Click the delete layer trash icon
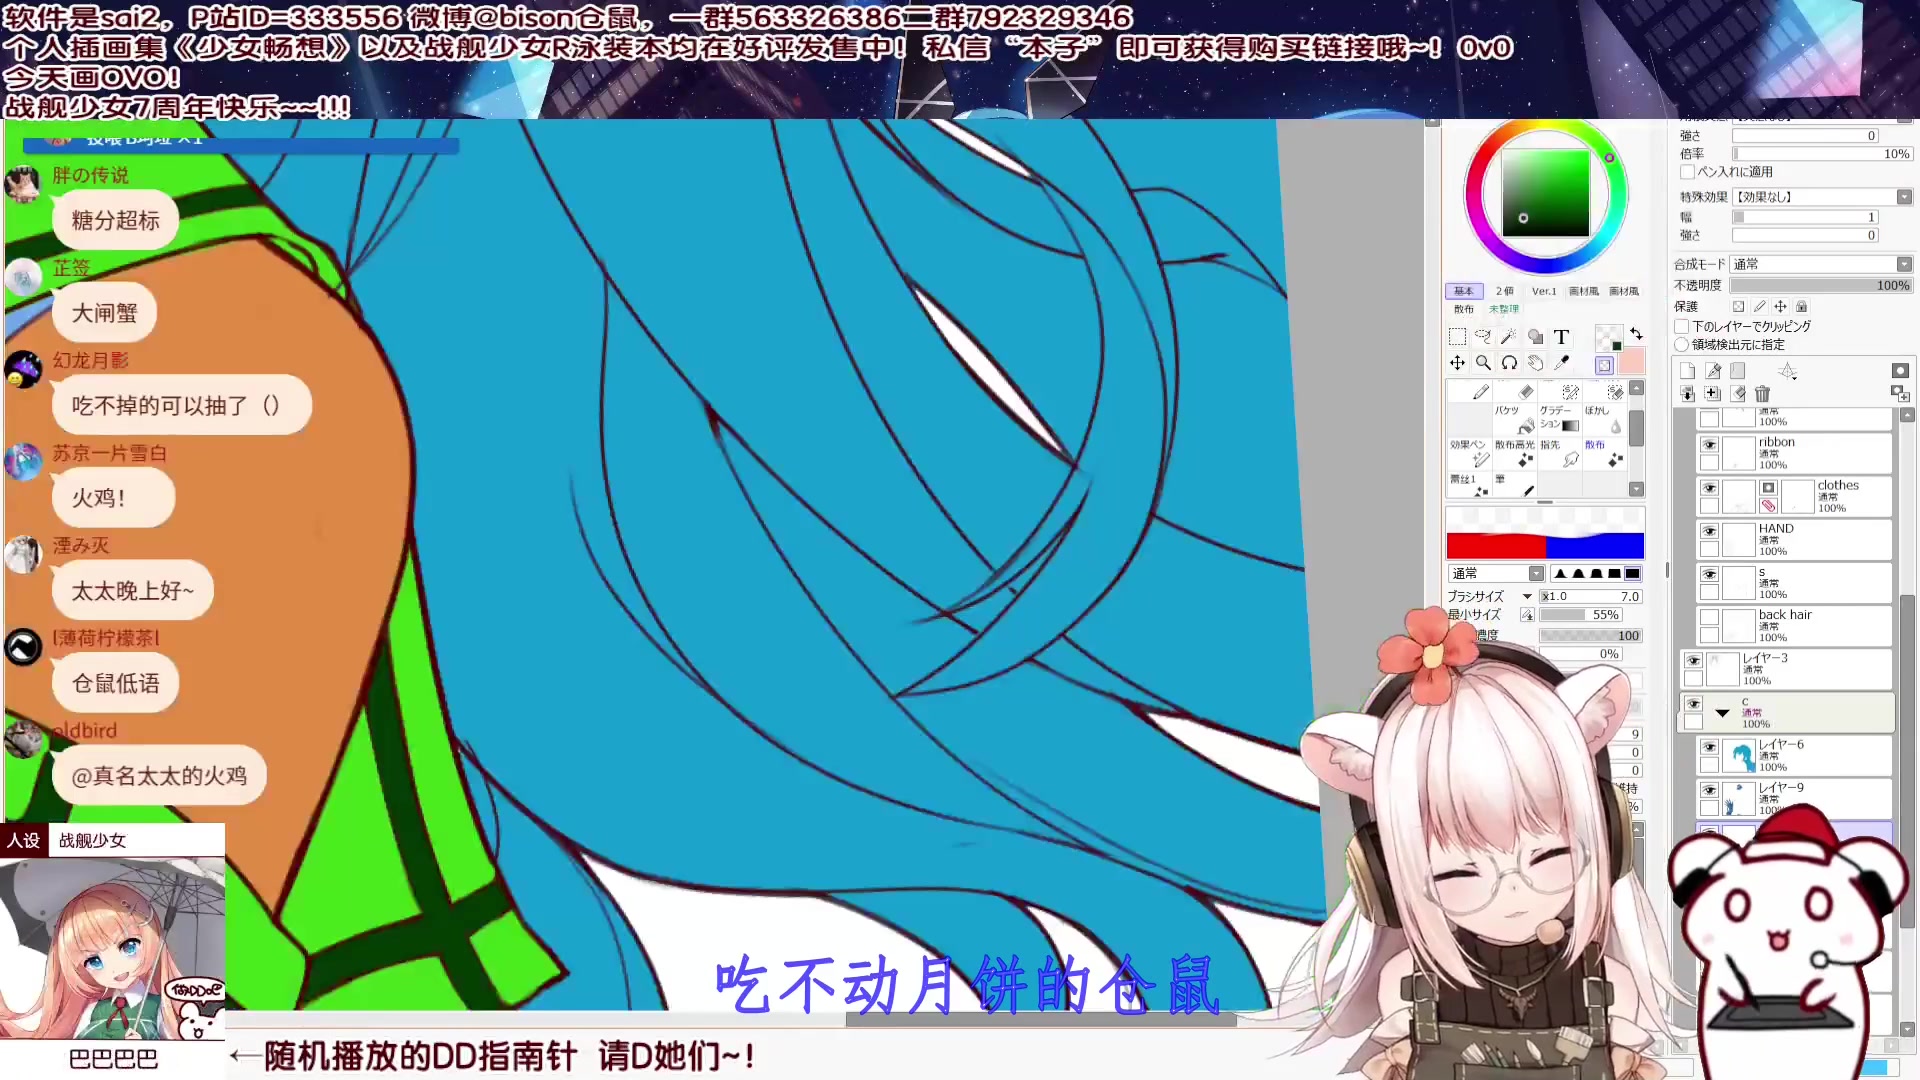The height and width of the screenshot is (1080, 1920). tap(1762, 394)
